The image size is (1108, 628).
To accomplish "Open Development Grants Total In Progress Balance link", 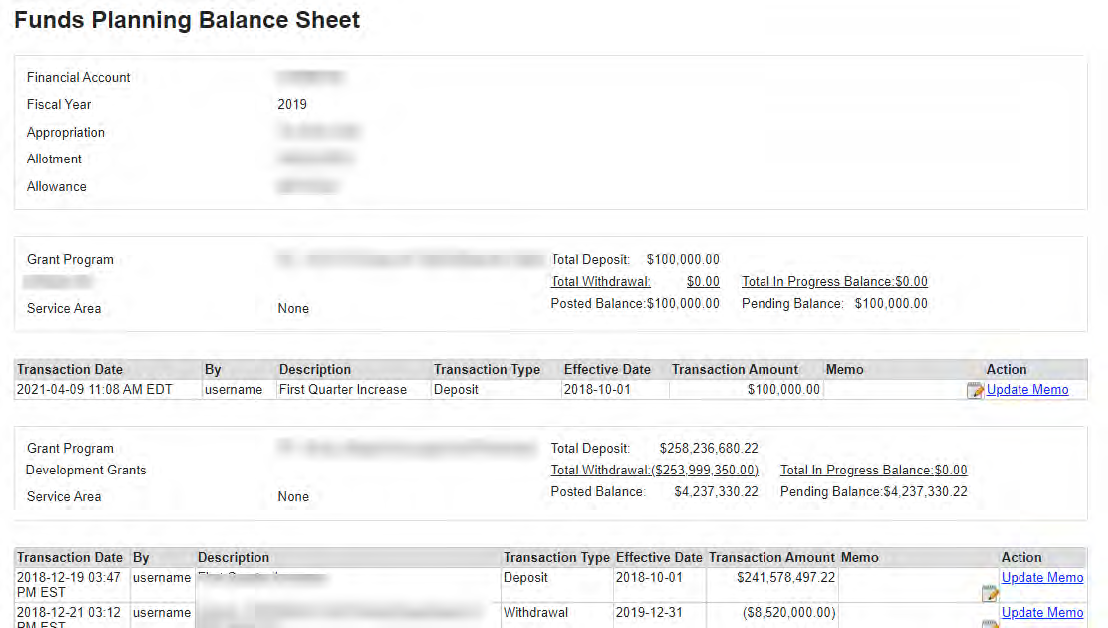I will [x=873, y=470].
